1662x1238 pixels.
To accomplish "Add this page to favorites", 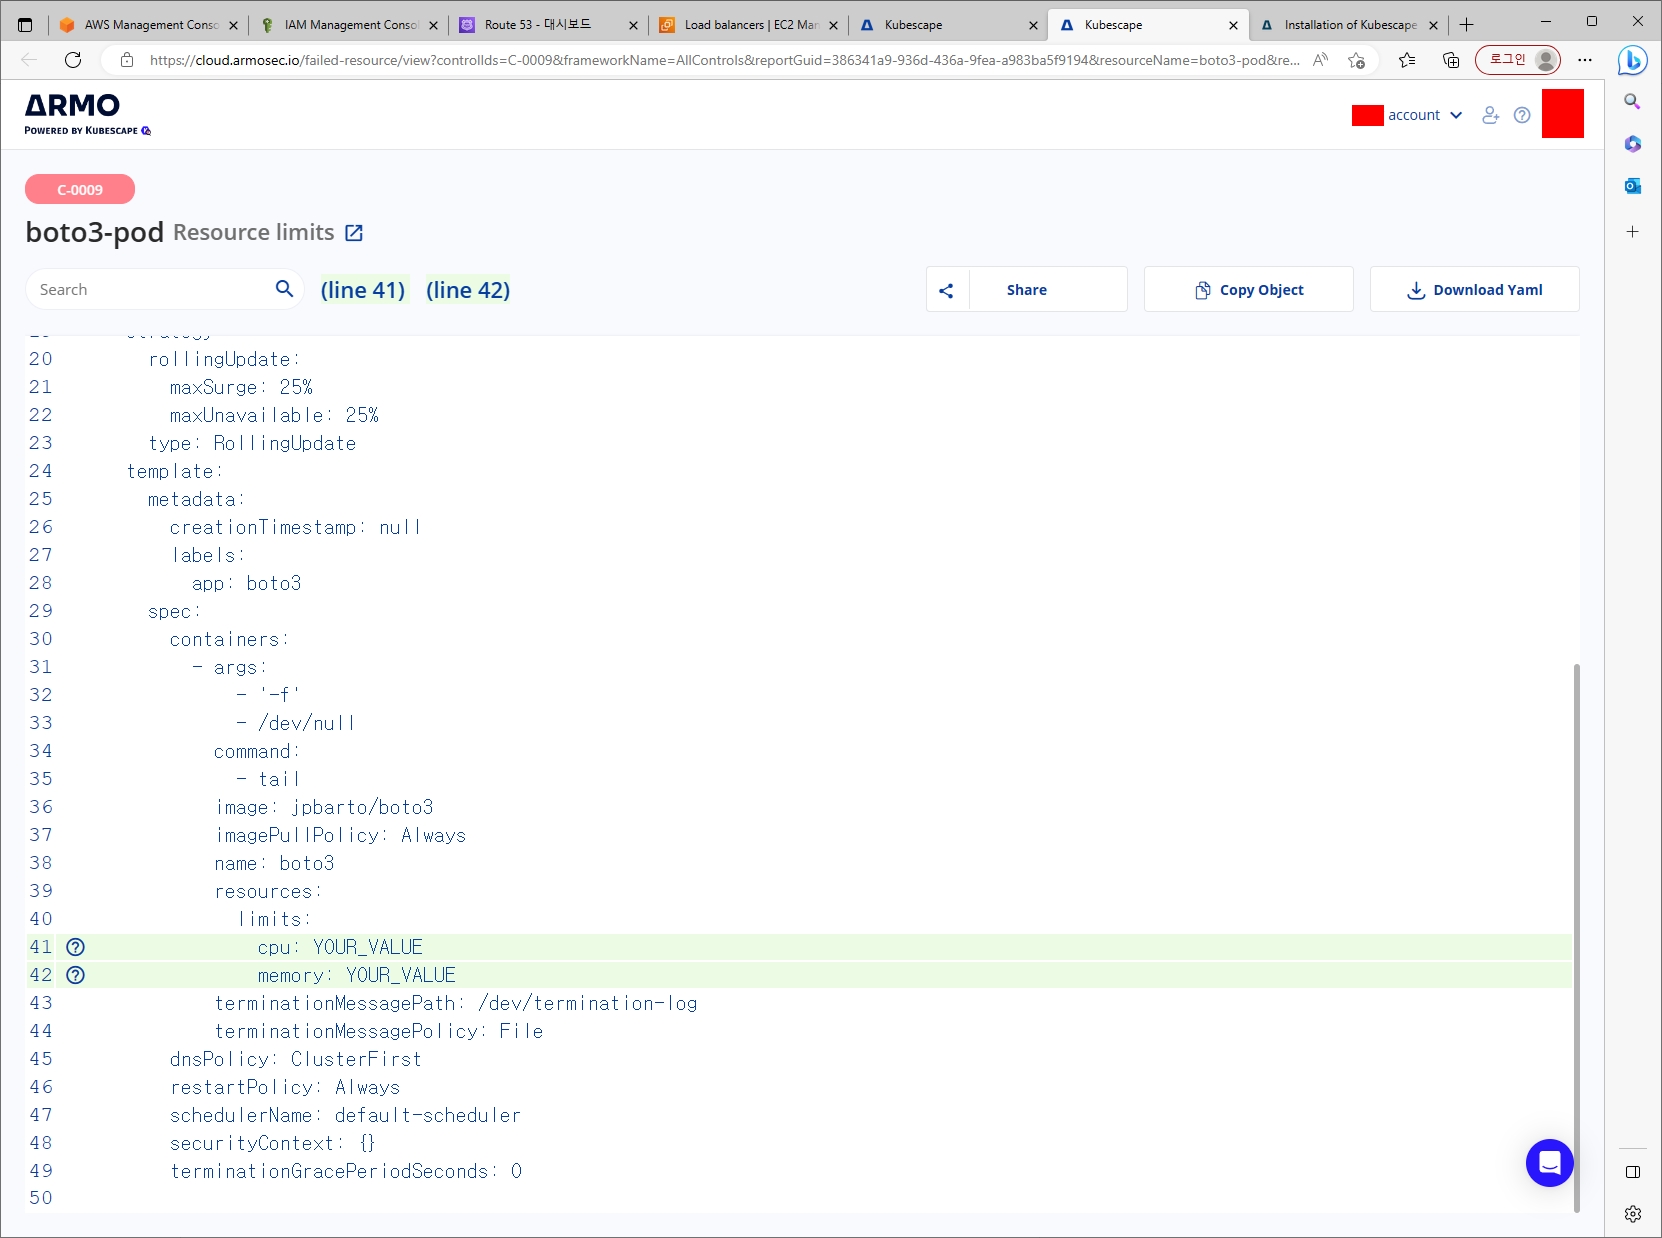I will click(x=1356, y=60).
